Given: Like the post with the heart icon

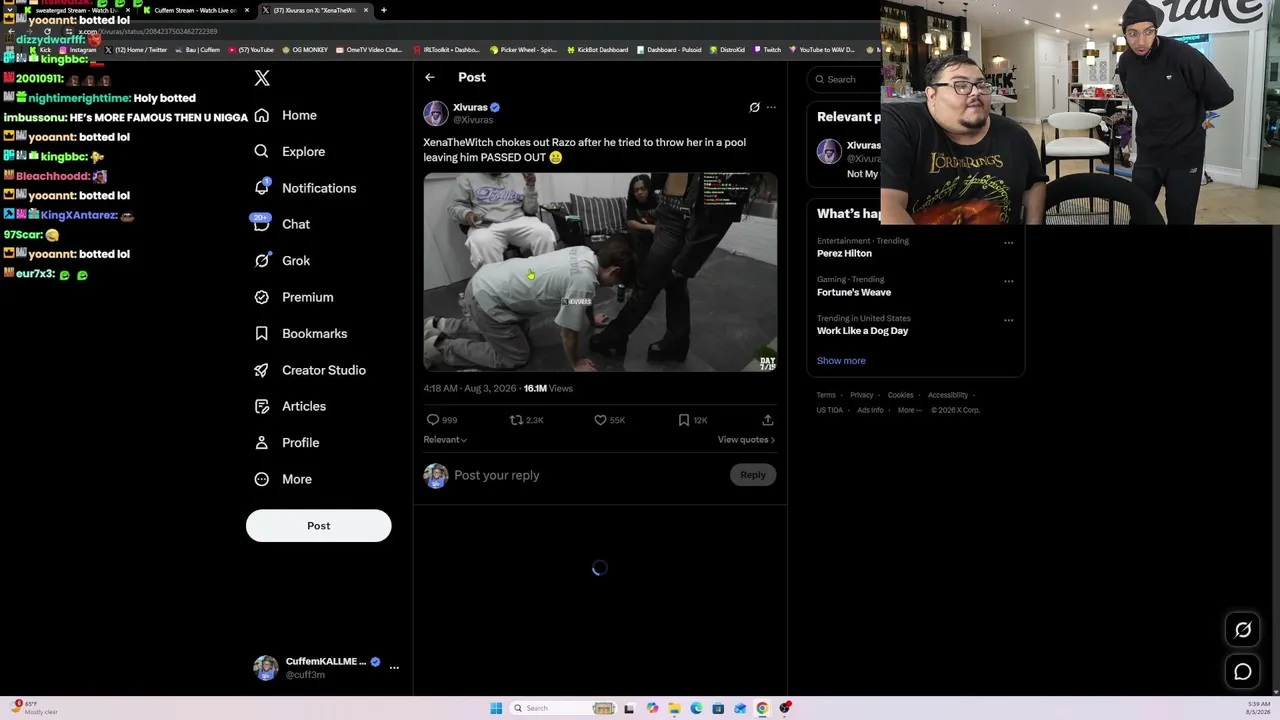Looking at the screenshot, I should point(600,420).
